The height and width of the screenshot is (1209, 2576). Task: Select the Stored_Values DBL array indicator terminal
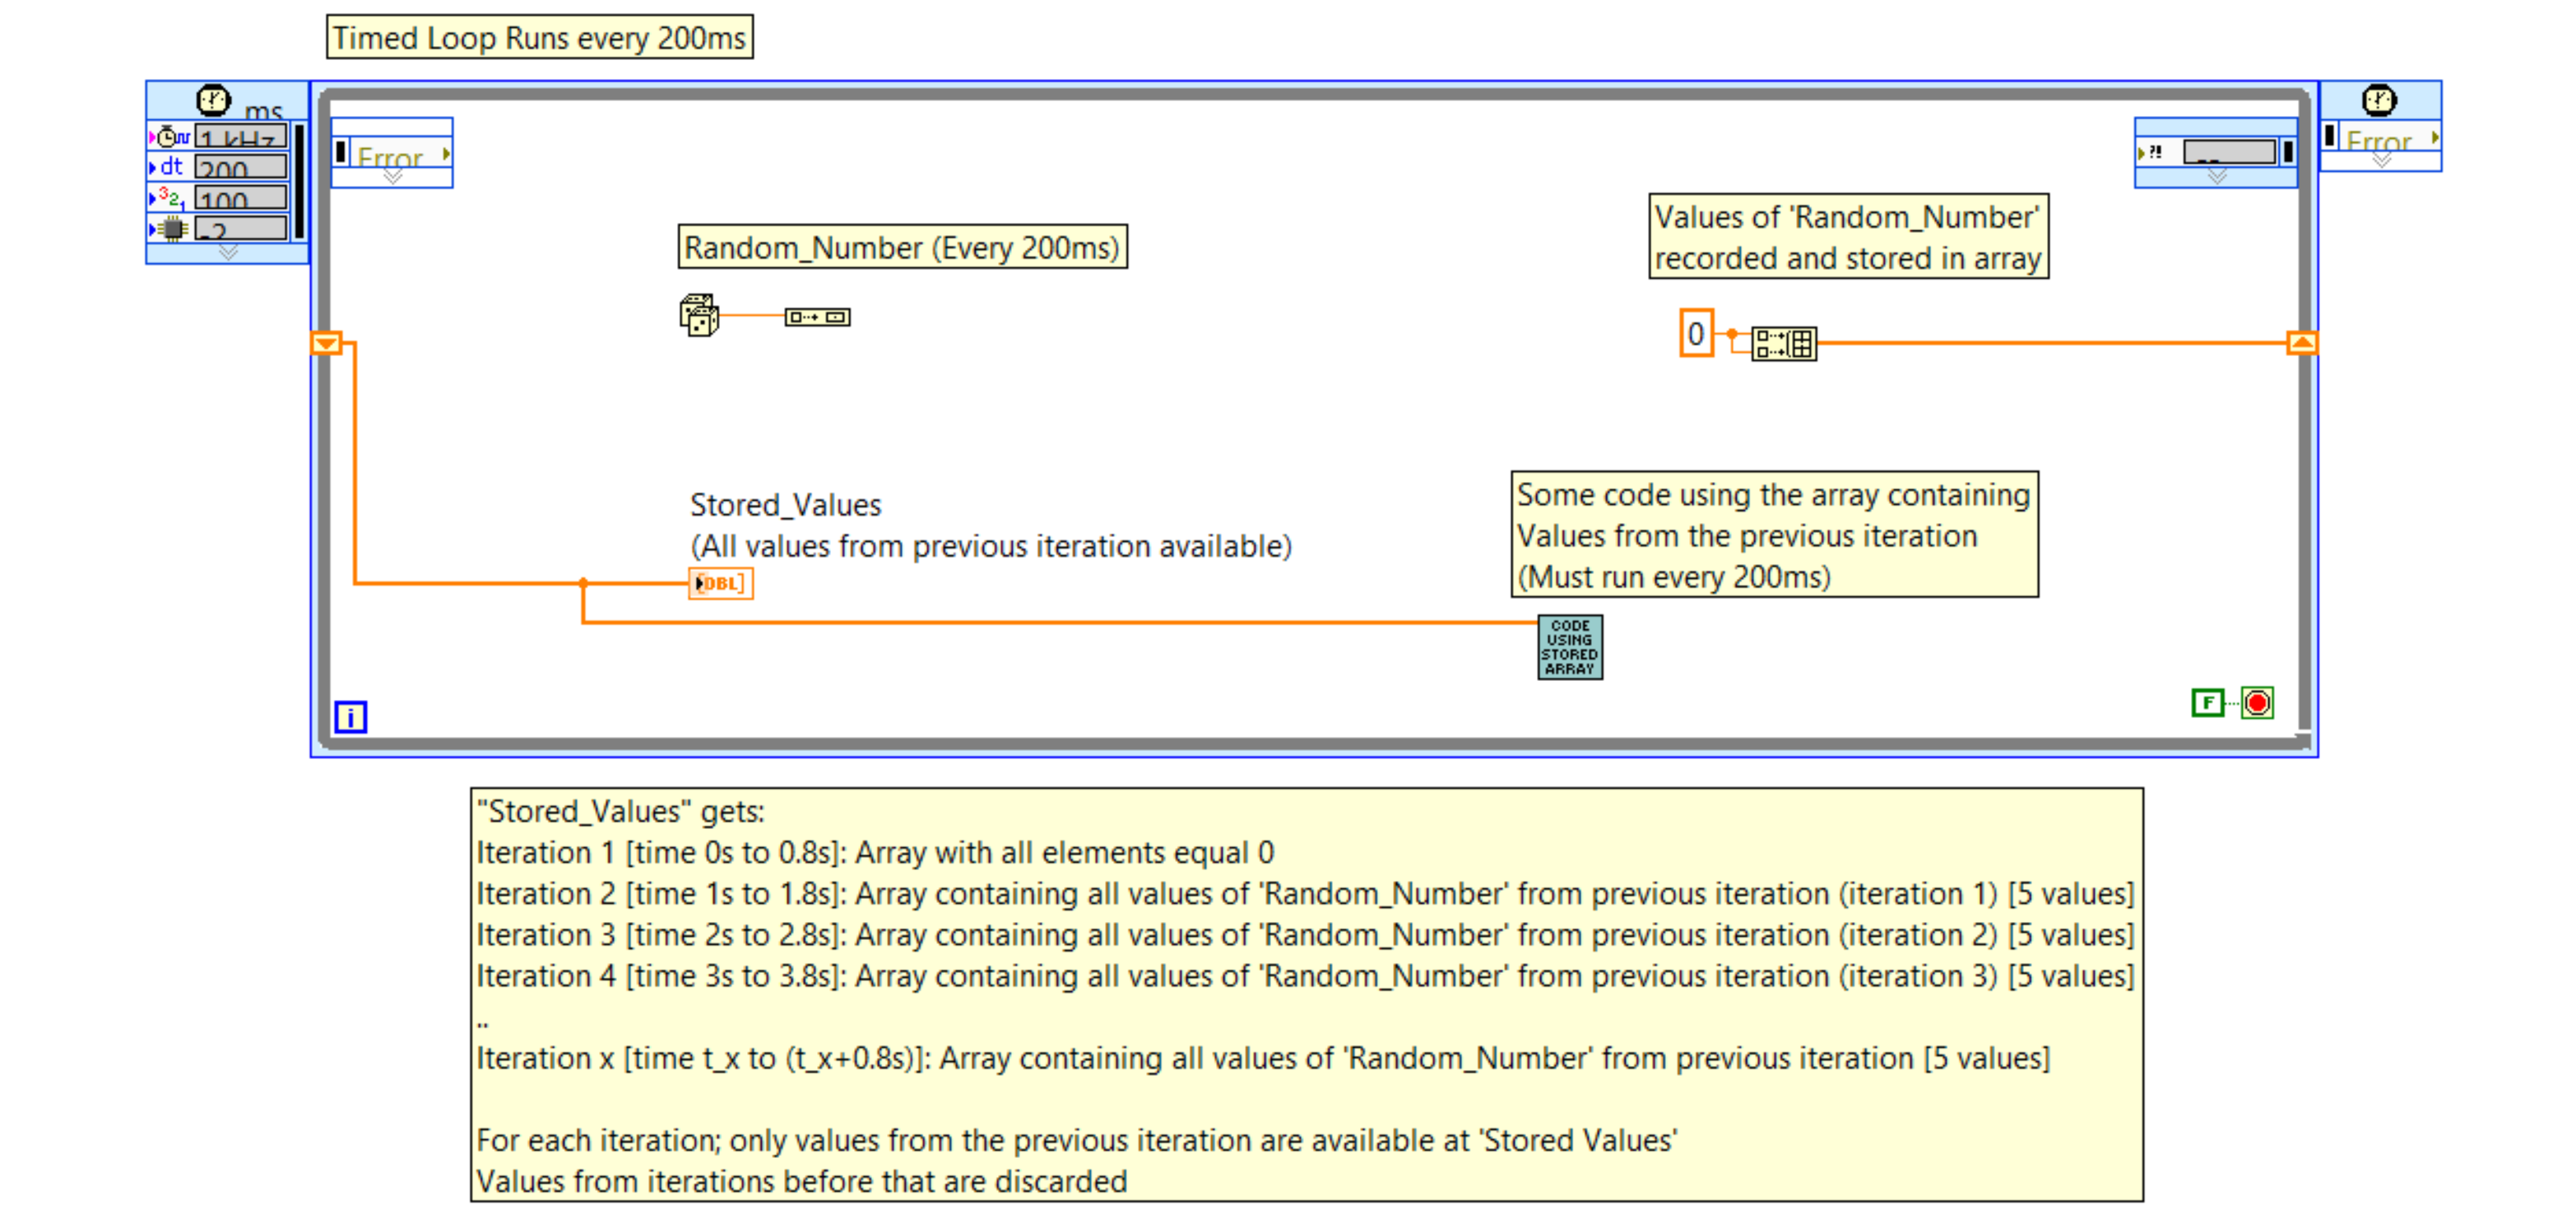pos(720,583)
